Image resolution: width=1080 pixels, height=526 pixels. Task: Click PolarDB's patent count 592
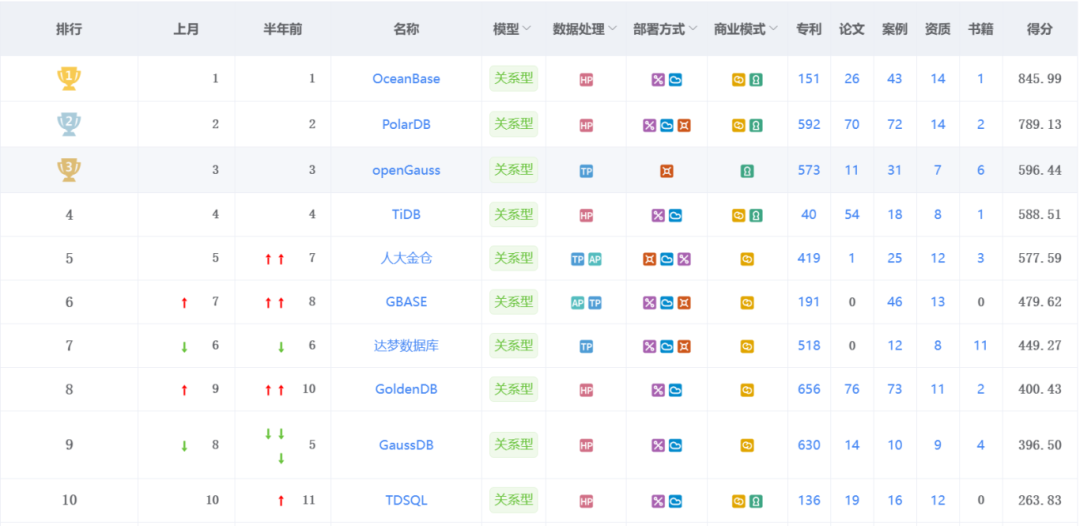pyautogui.click(x=809, y=125)
